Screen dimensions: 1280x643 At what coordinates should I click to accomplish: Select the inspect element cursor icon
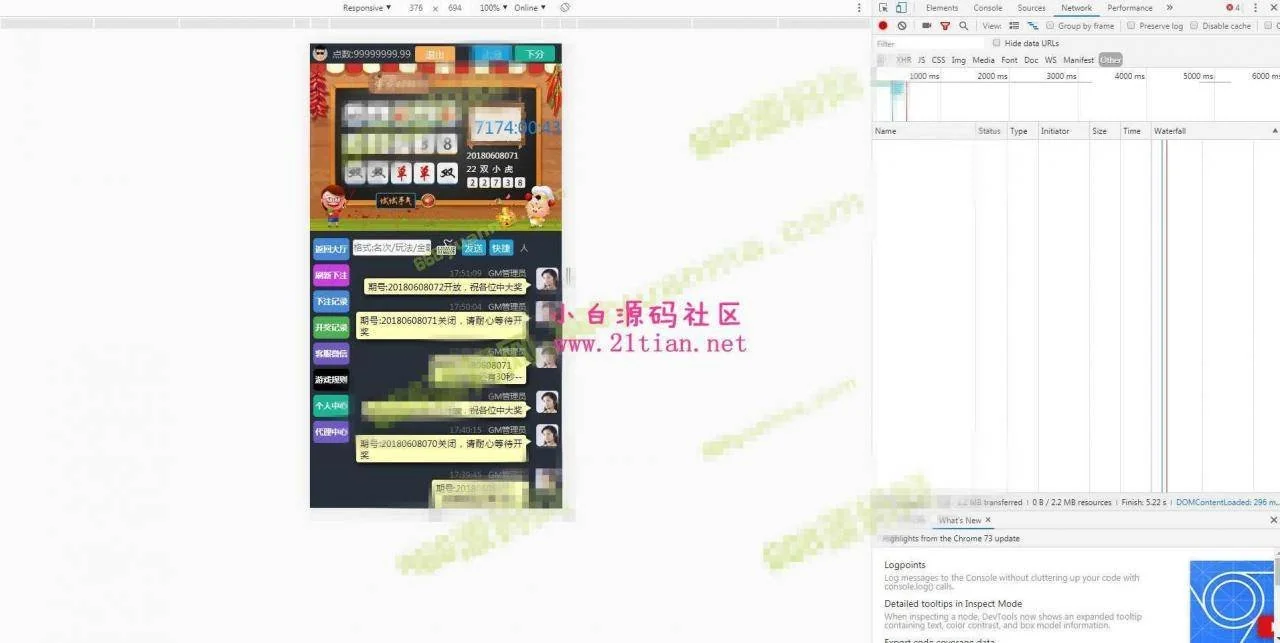tap(883, 8)
